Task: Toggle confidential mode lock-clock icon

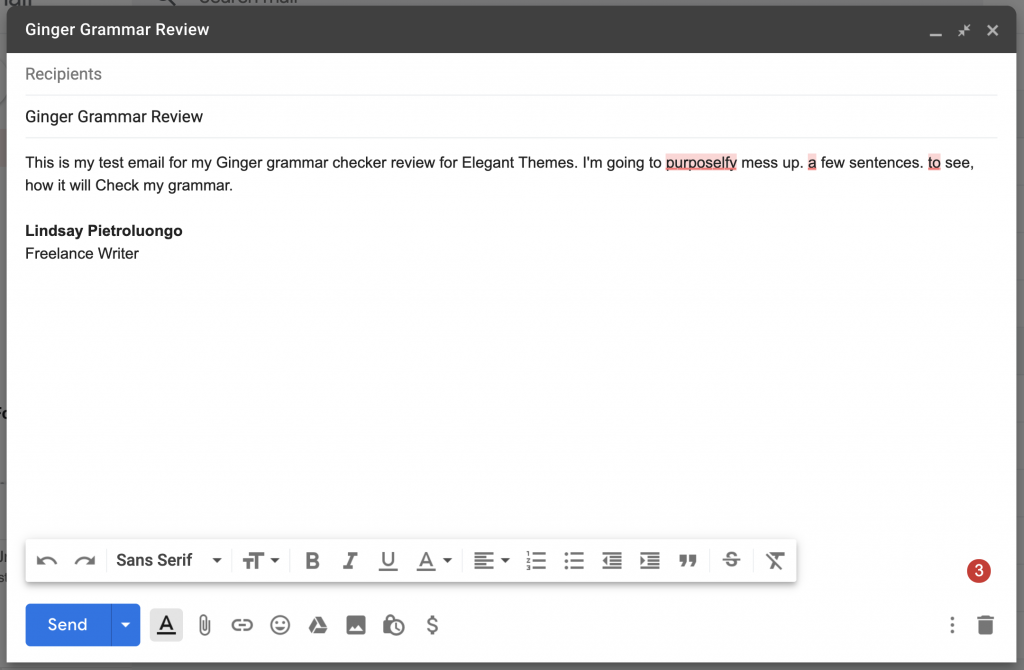Action: pos(394,625)
